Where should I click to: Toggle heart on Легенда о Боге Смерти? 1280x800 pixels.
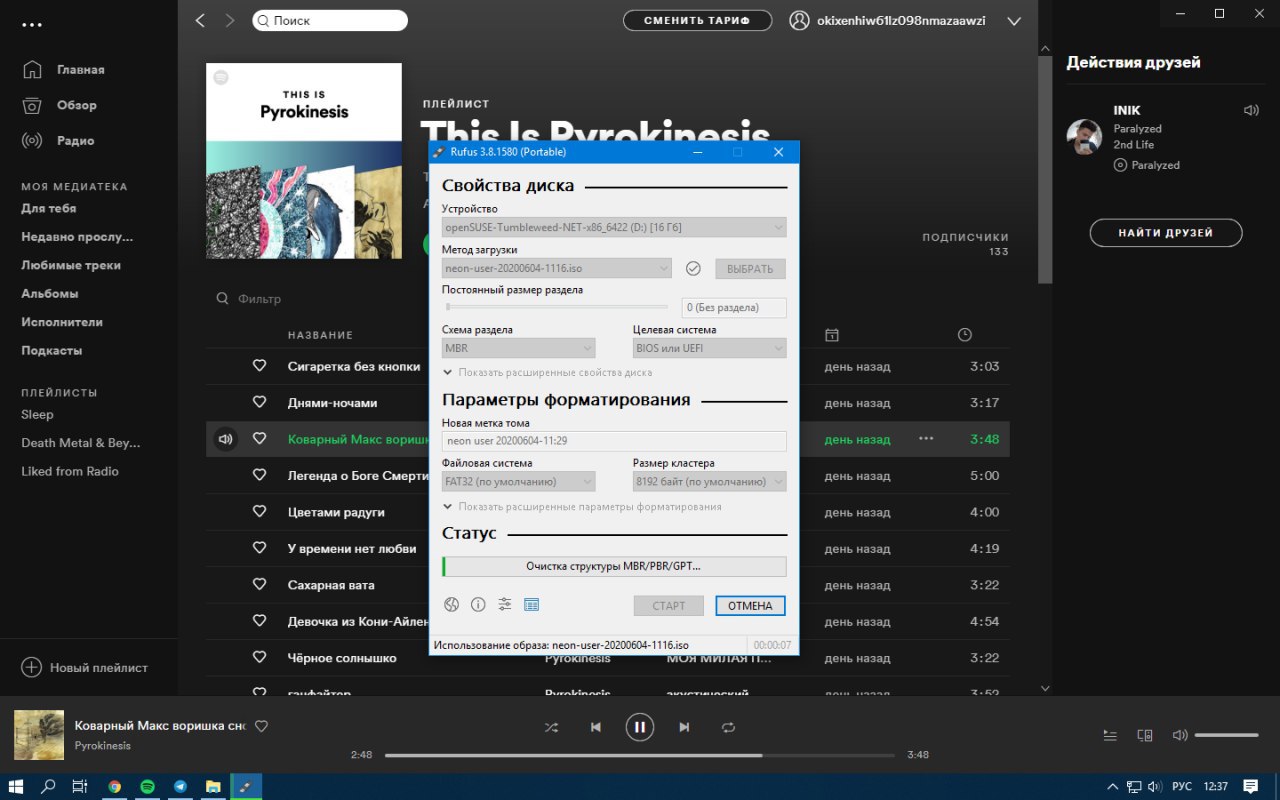coord(259,475)
